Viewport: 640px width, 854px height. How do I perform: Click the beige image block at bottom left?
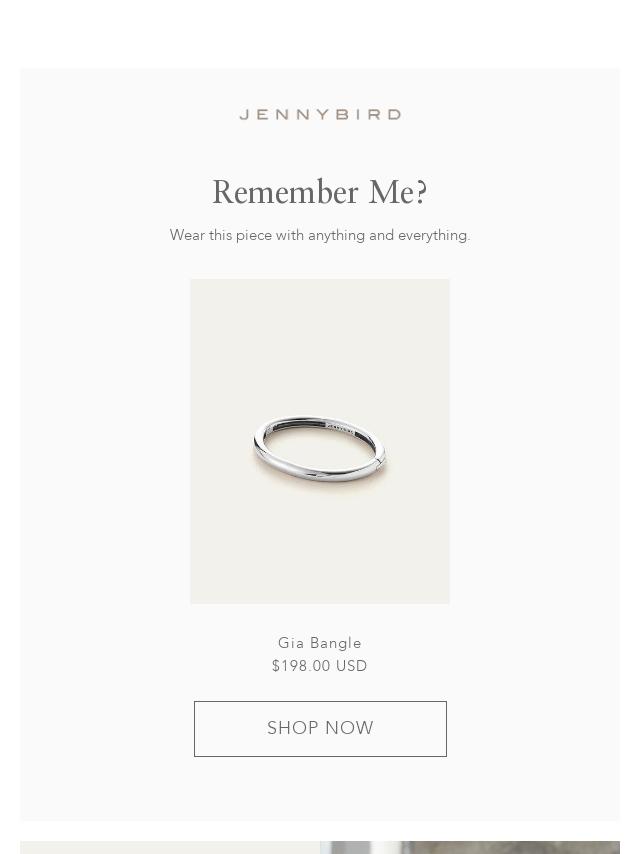(x=170, y=847)
